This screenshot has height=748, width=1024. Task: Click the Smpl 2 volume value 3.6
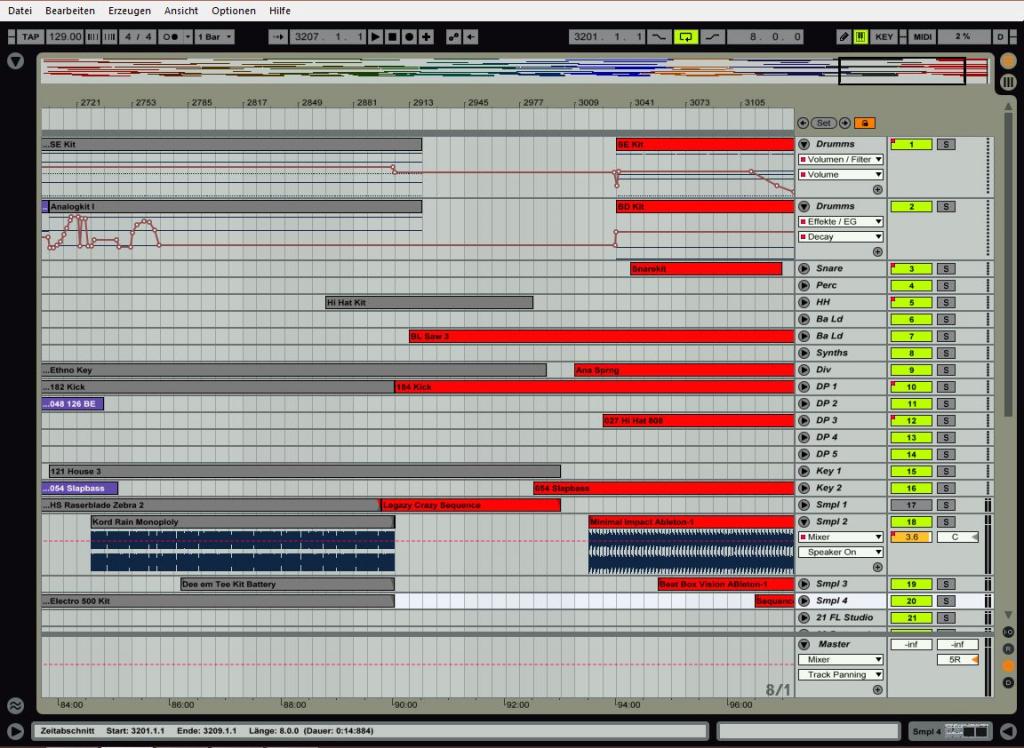(x=912, y=537)
